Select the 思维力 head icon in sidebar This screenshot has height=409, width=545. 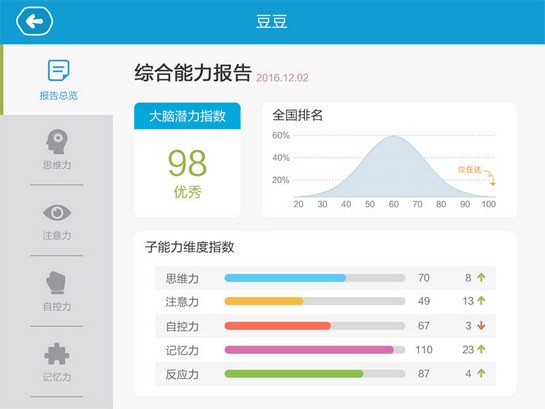click(x=57, y=142)
